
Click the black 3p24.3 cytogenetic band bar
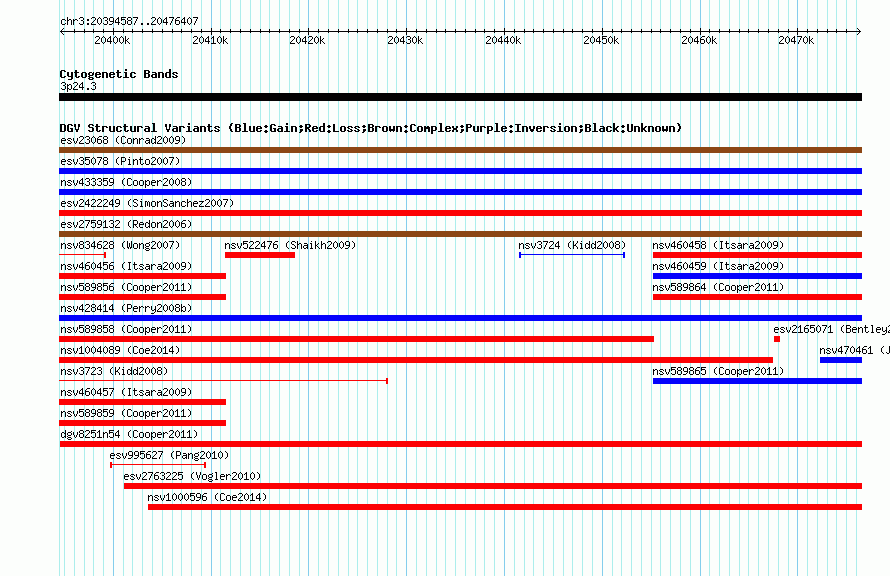(x=460, y=98)
